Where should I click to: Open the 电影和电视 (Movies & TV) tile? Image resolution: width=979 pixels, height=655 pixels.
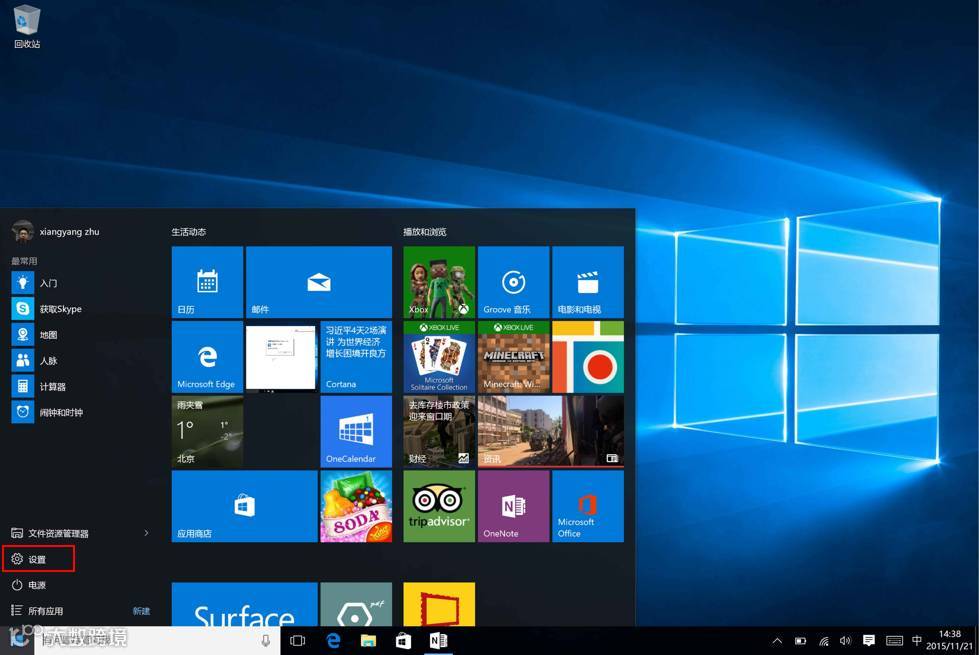tap(588, 282)
